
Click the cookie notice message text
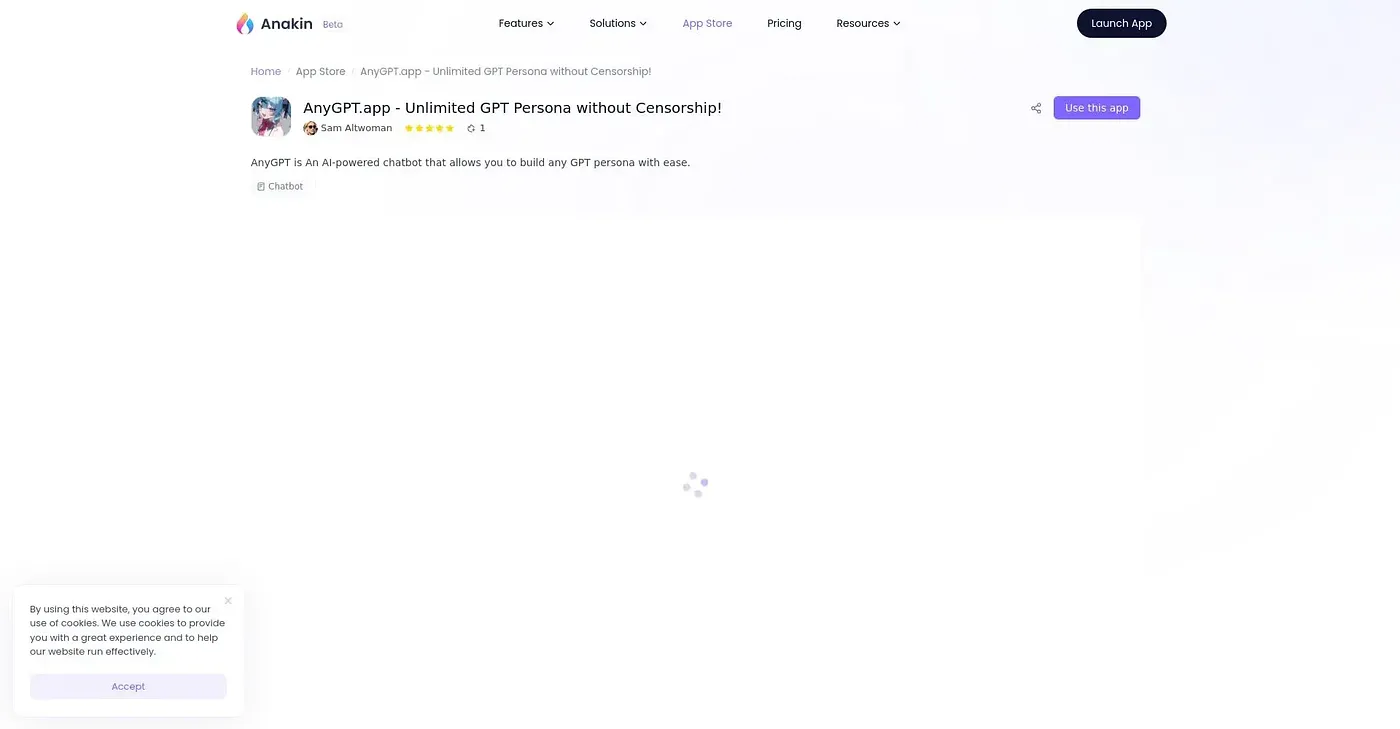[128, 630]
